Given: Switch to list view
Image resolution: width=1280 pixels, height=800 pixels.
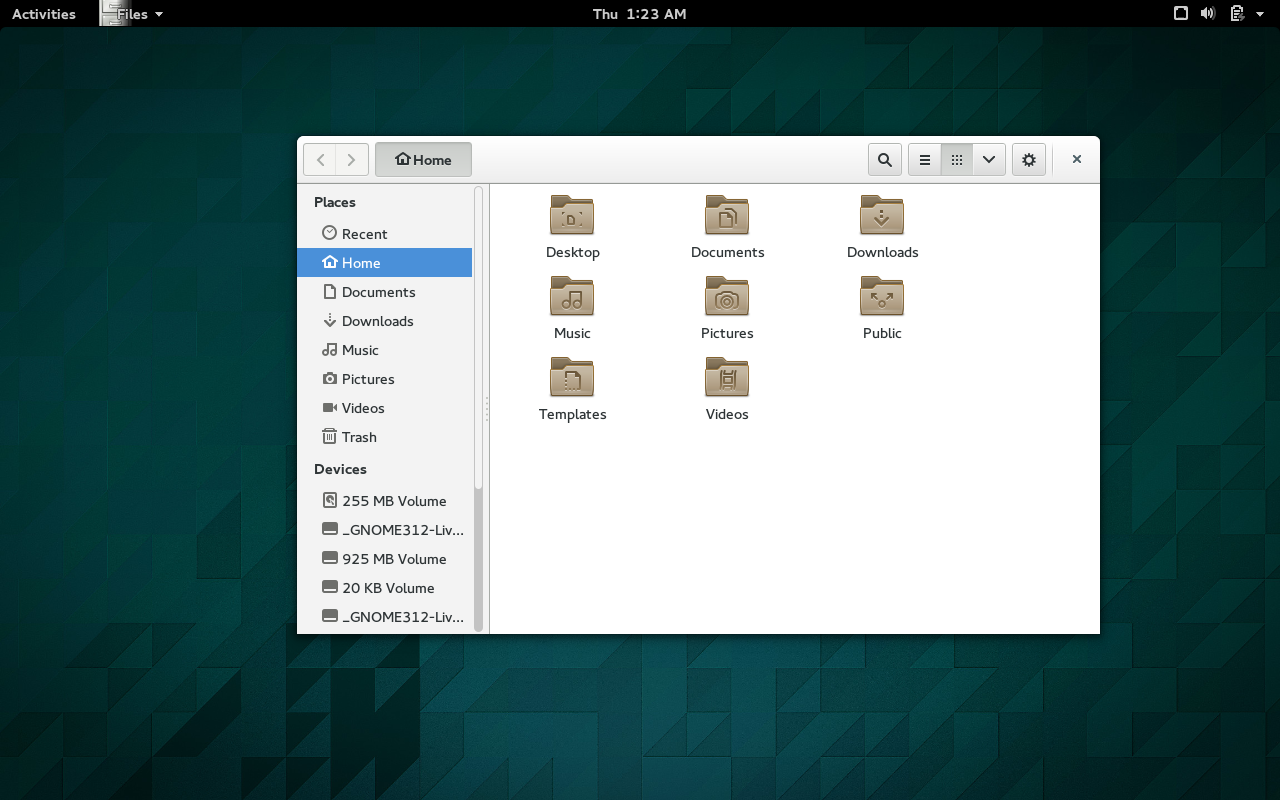Looking at the screenshot, I should pos(925,160).
